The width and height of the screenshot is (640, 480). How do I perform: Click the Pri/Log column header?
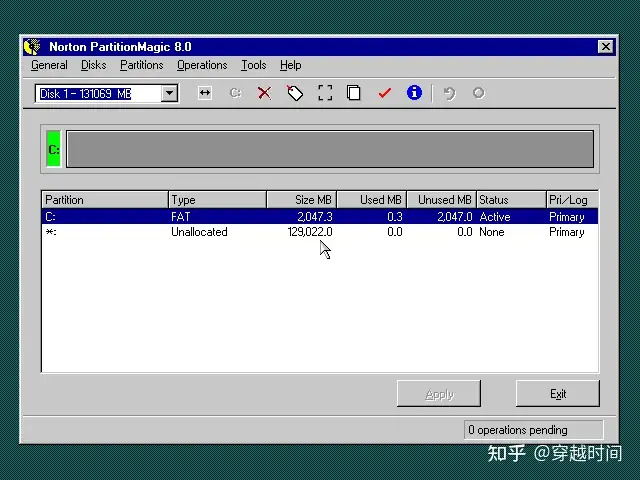point(572,200)
